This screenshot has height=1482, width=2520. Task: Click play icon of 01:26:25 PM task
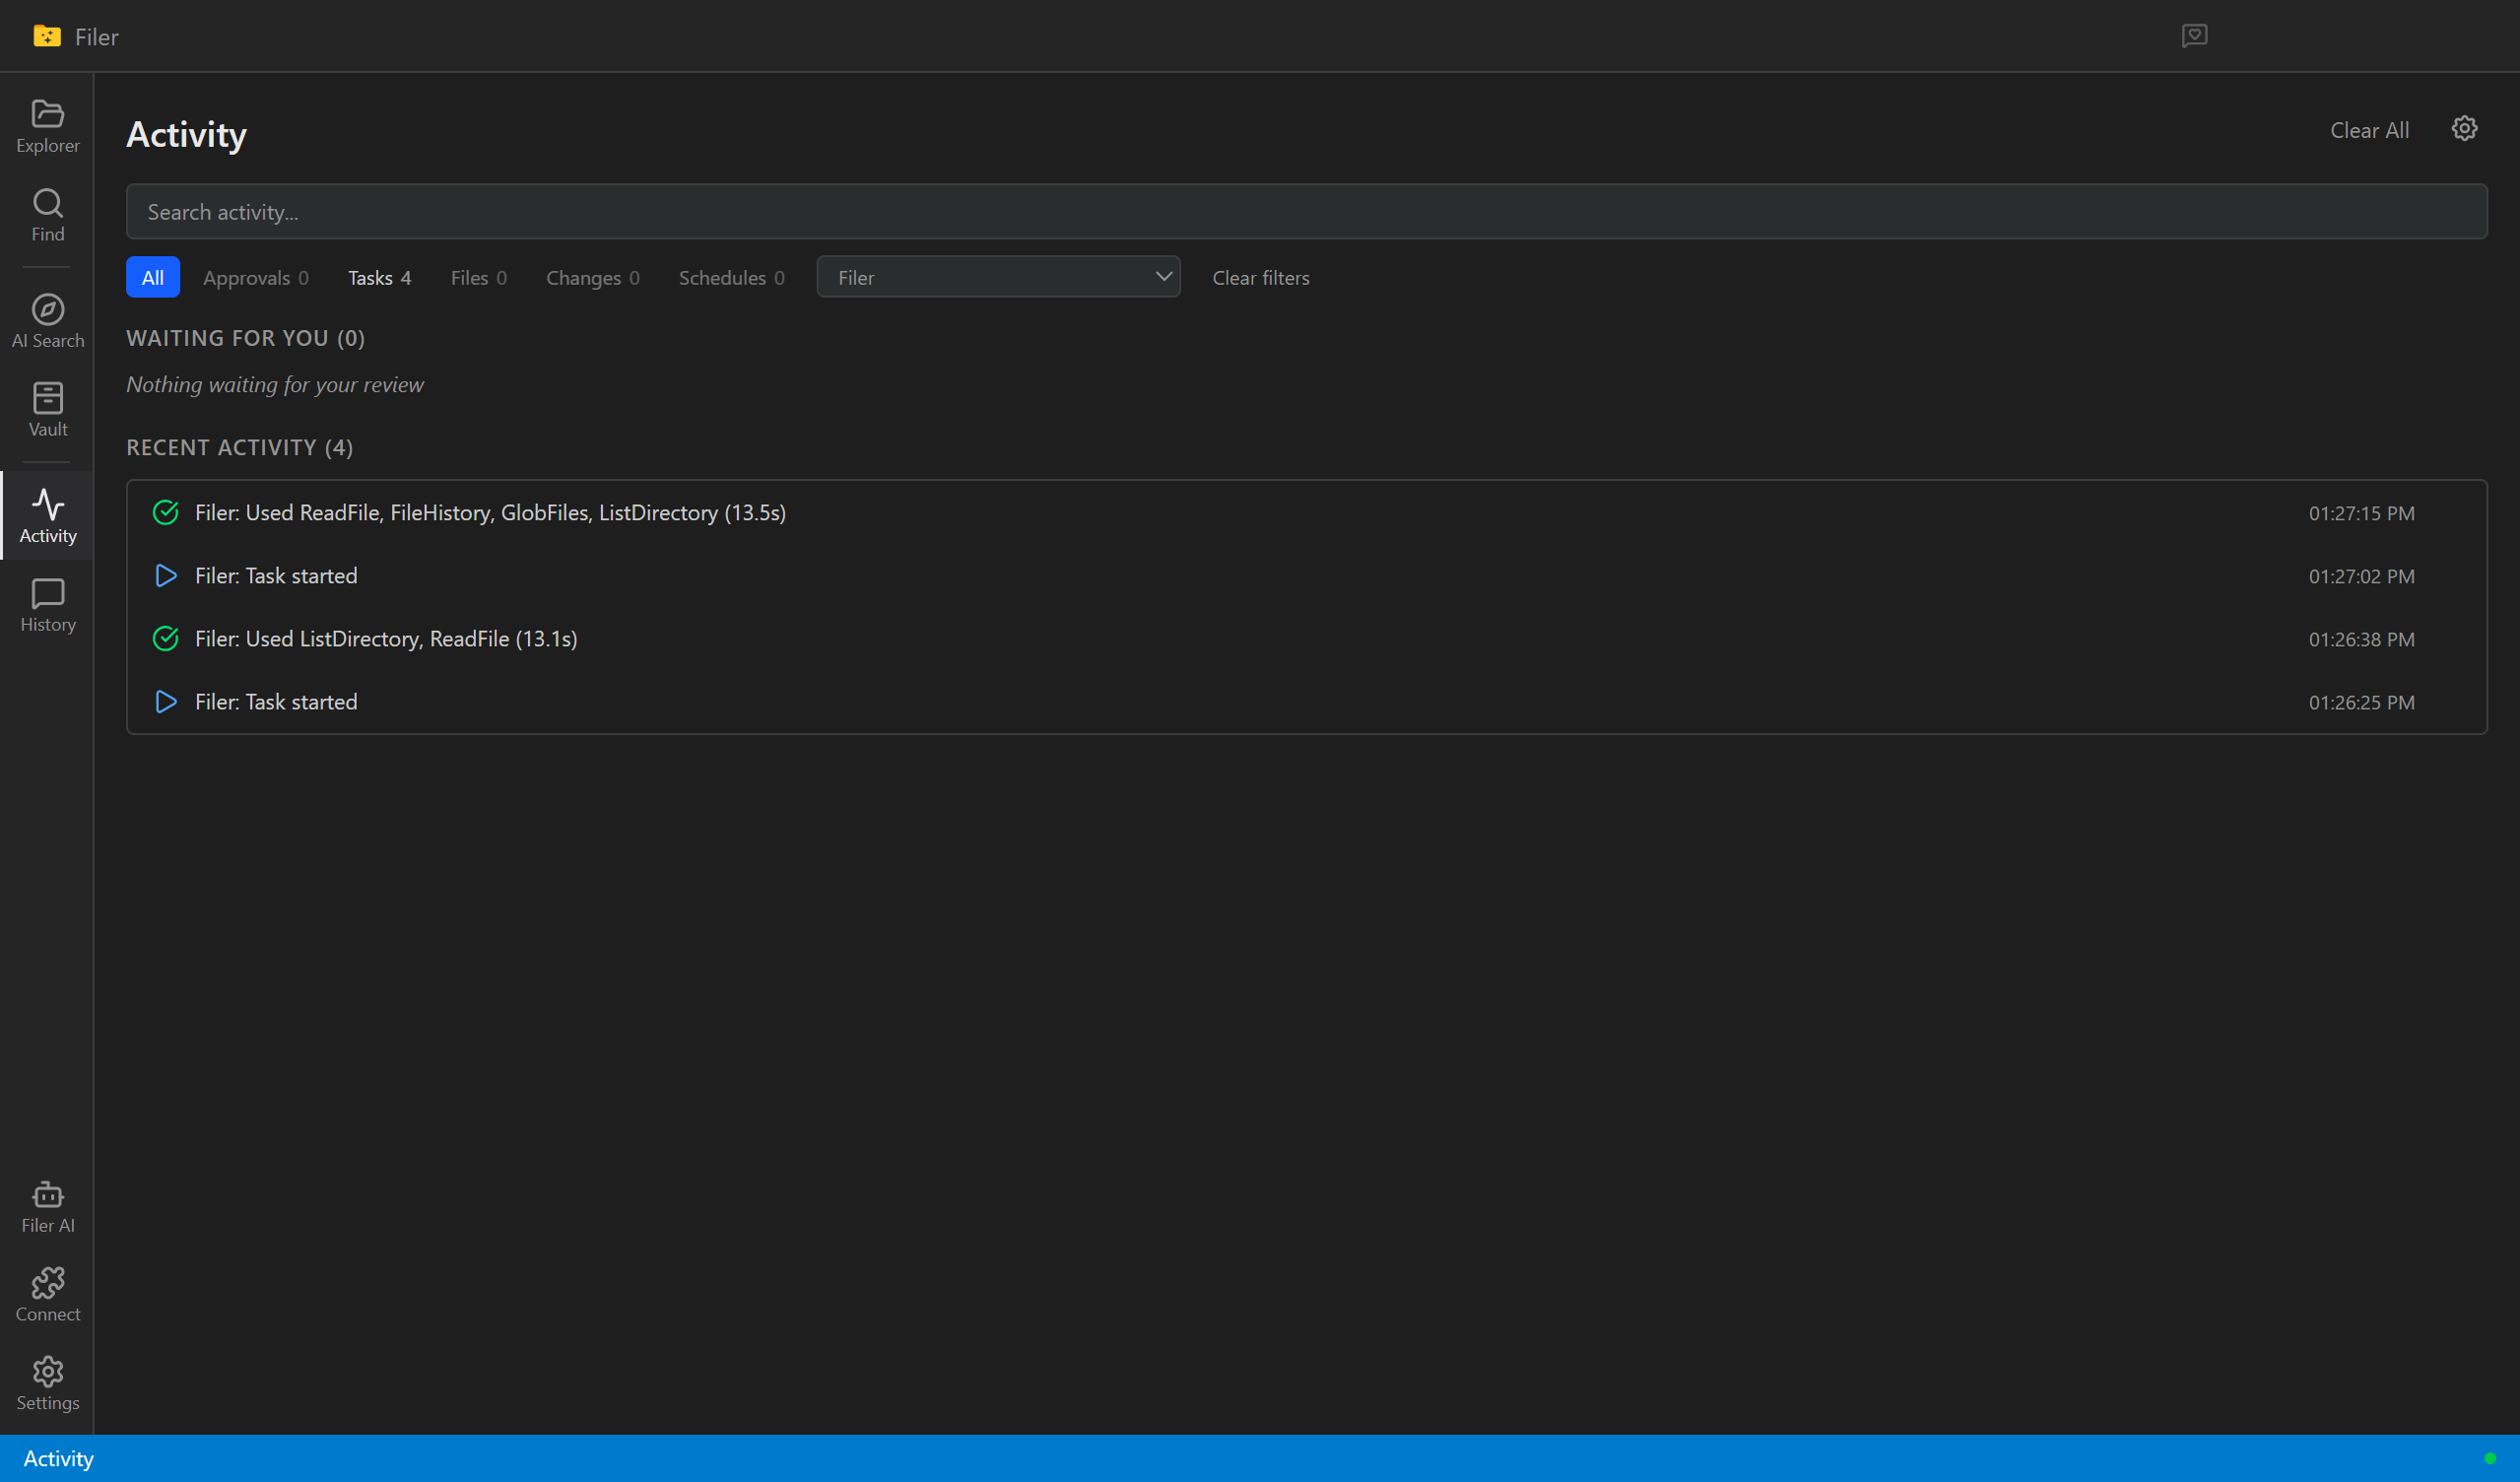(x=166, y=702)
